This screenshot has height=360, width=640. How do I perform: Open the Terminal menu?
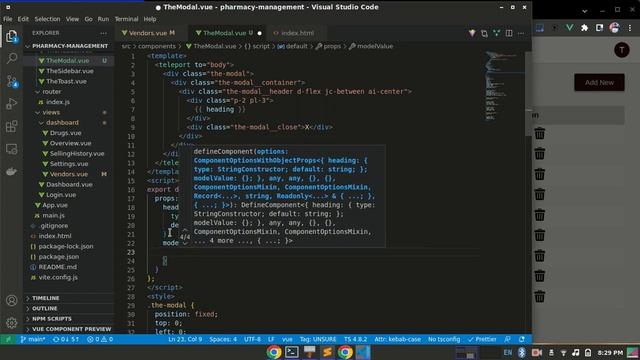pos(126,19)
